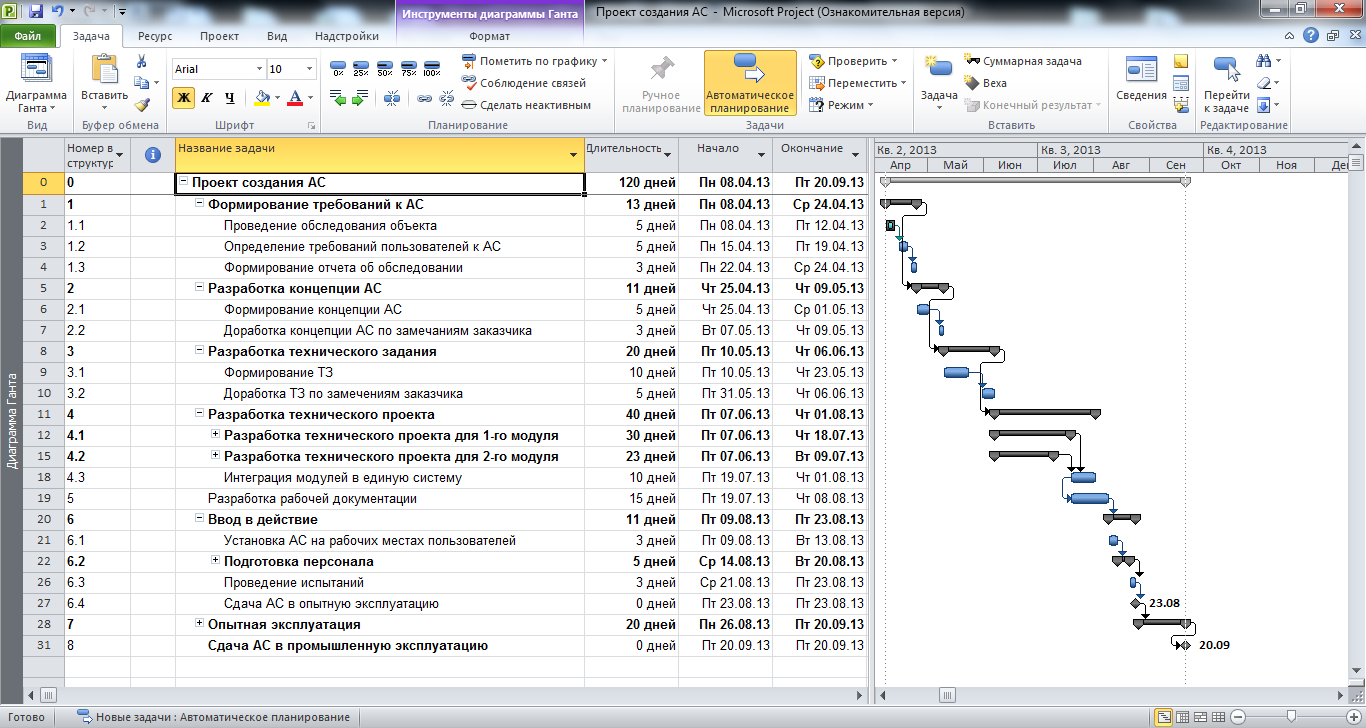Viewport: 1366px width, 728px height.
Task: Select the Format Painter brush icon
Action: [141, 104]
